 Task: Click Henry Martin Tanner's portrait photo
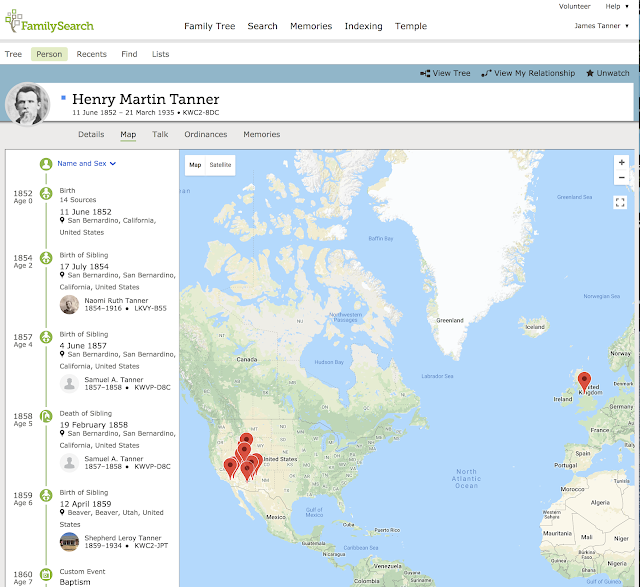click(28, 104)
